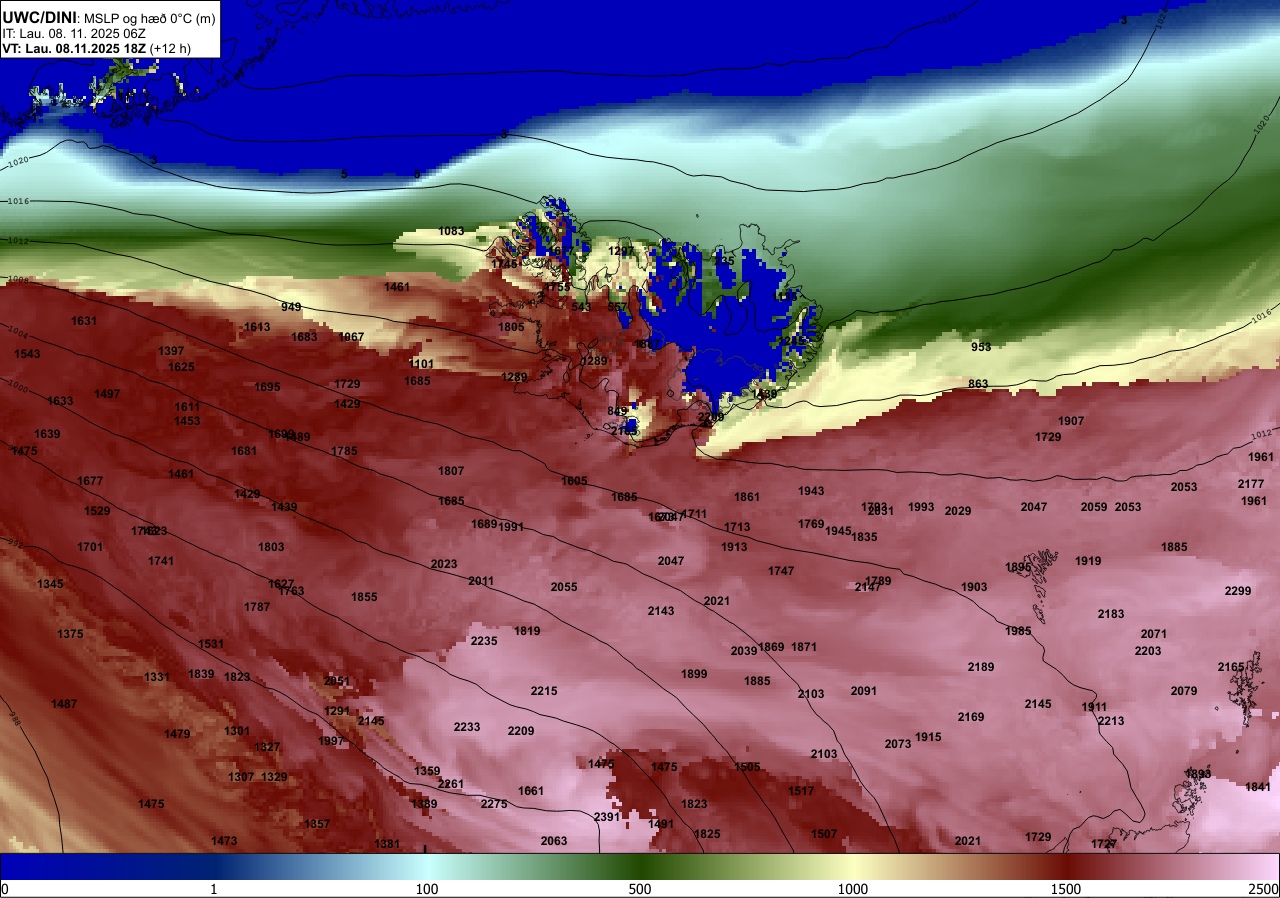
Task: Click the map value 2055
Action: tap(564, 587)
